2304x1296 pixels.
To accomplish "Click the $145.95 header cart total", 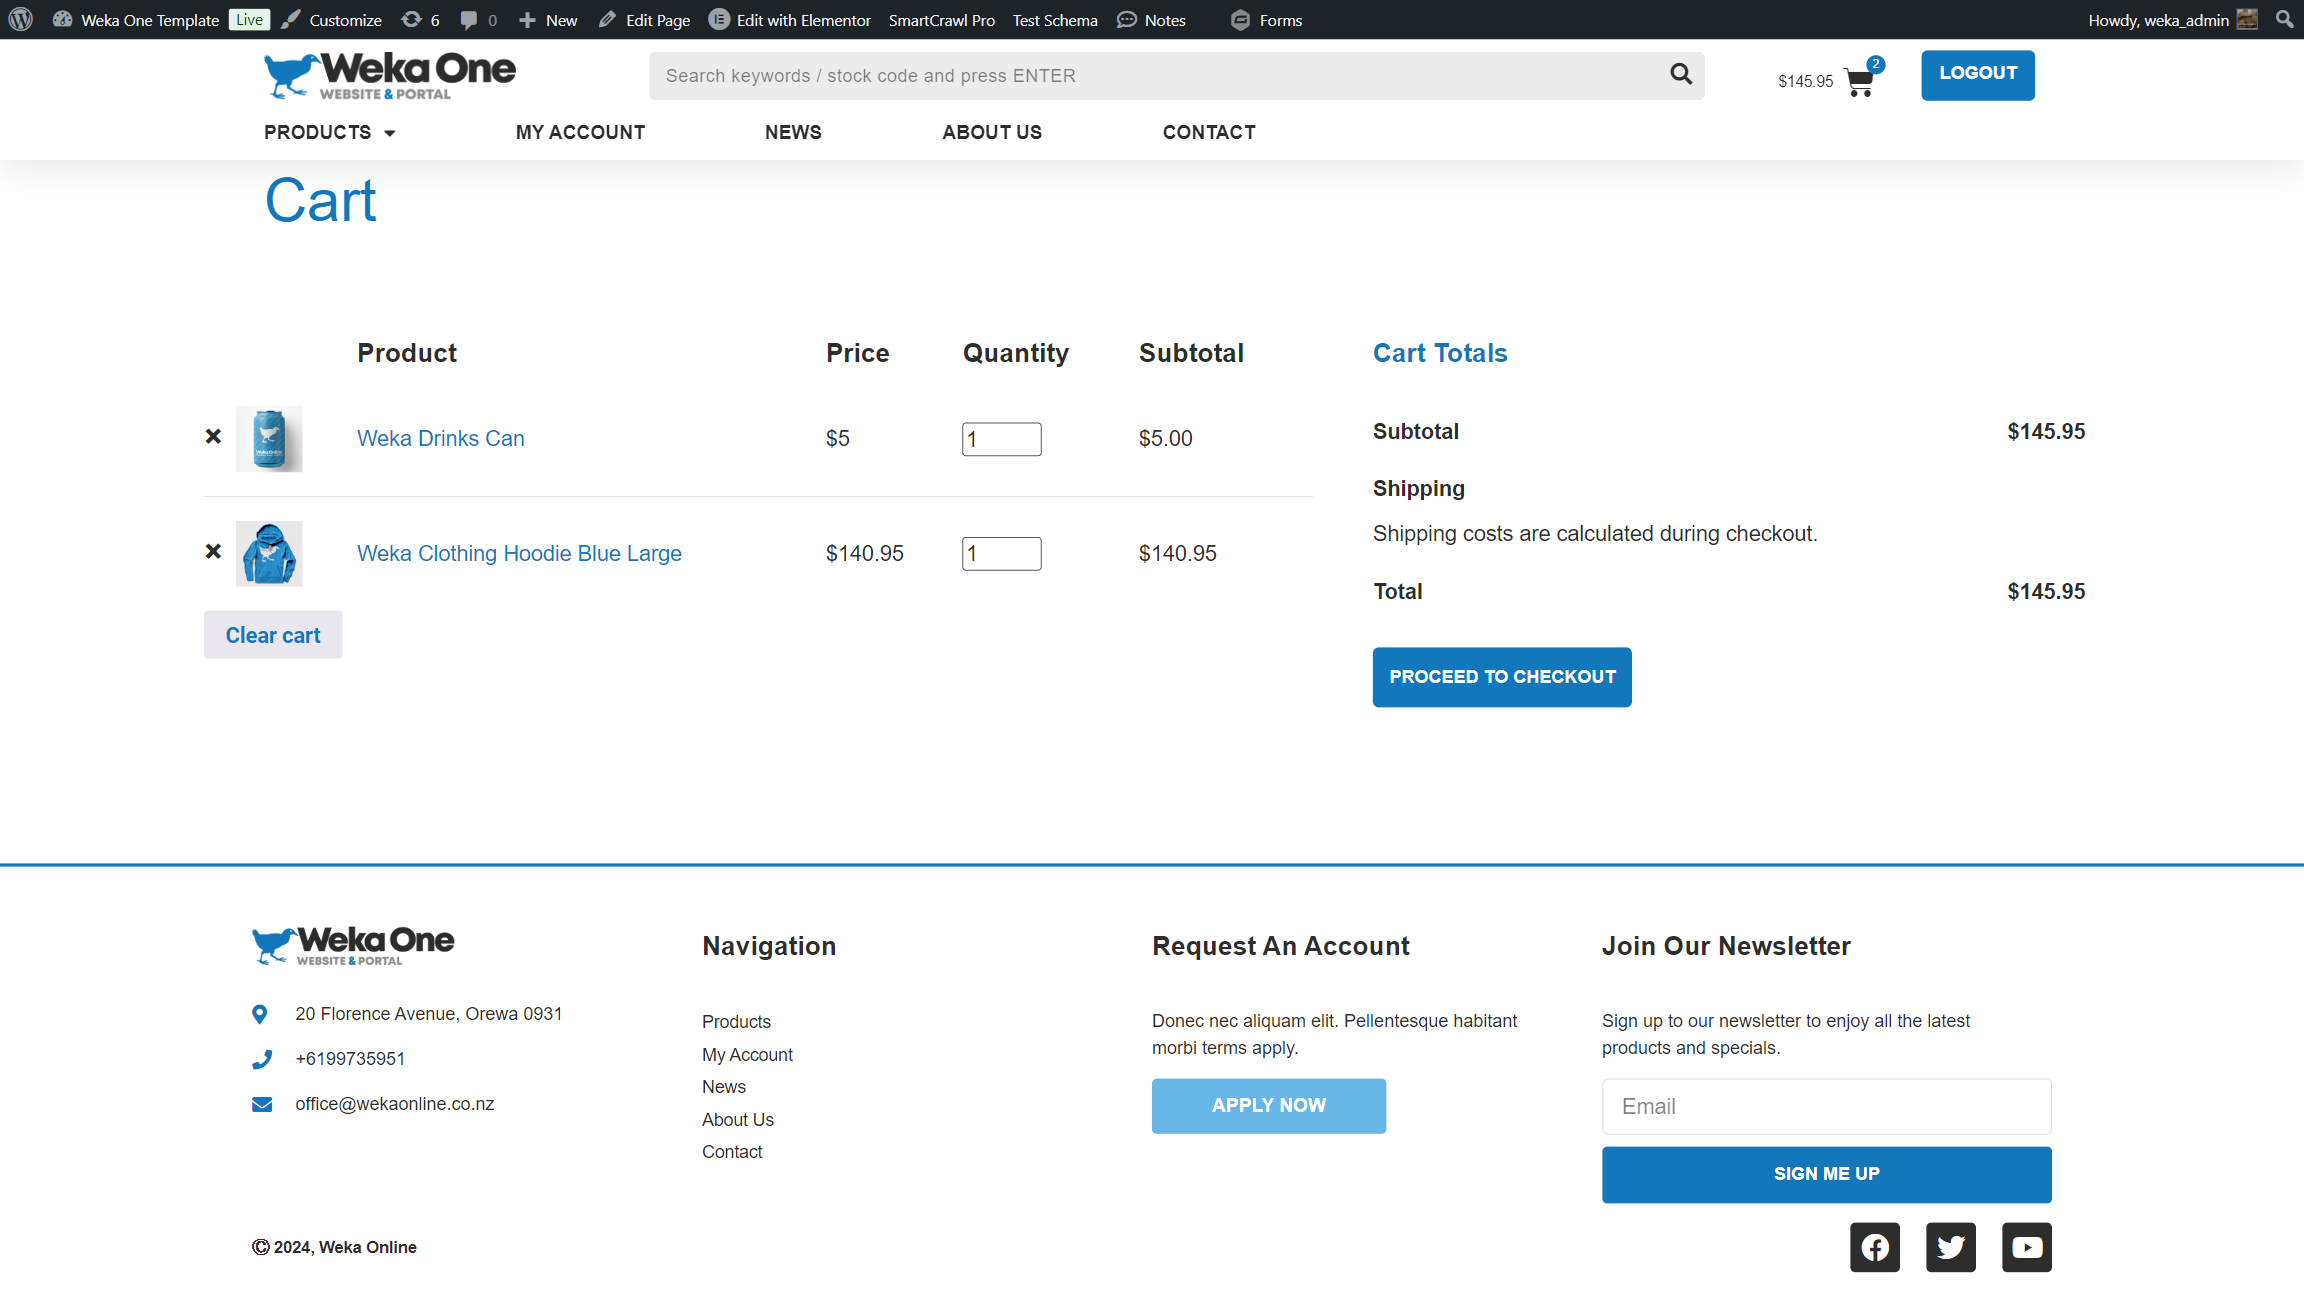I will click(1805, 82).
